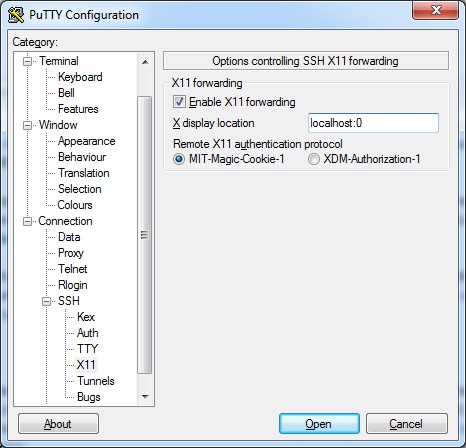Collapse the SSH tree node
Viewport: 466px width, 448px height.
(47, 301)
